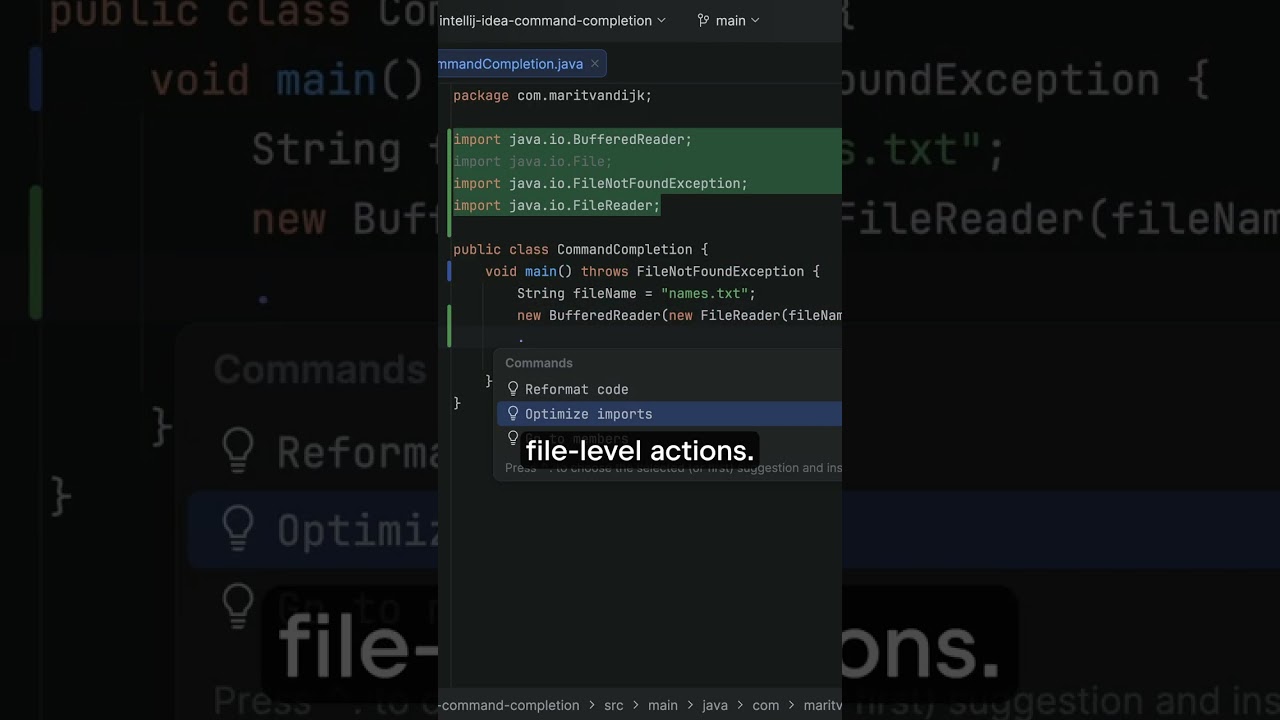
Task: Click the Git branch icon beside main
Action: click(x=703, y=20)
